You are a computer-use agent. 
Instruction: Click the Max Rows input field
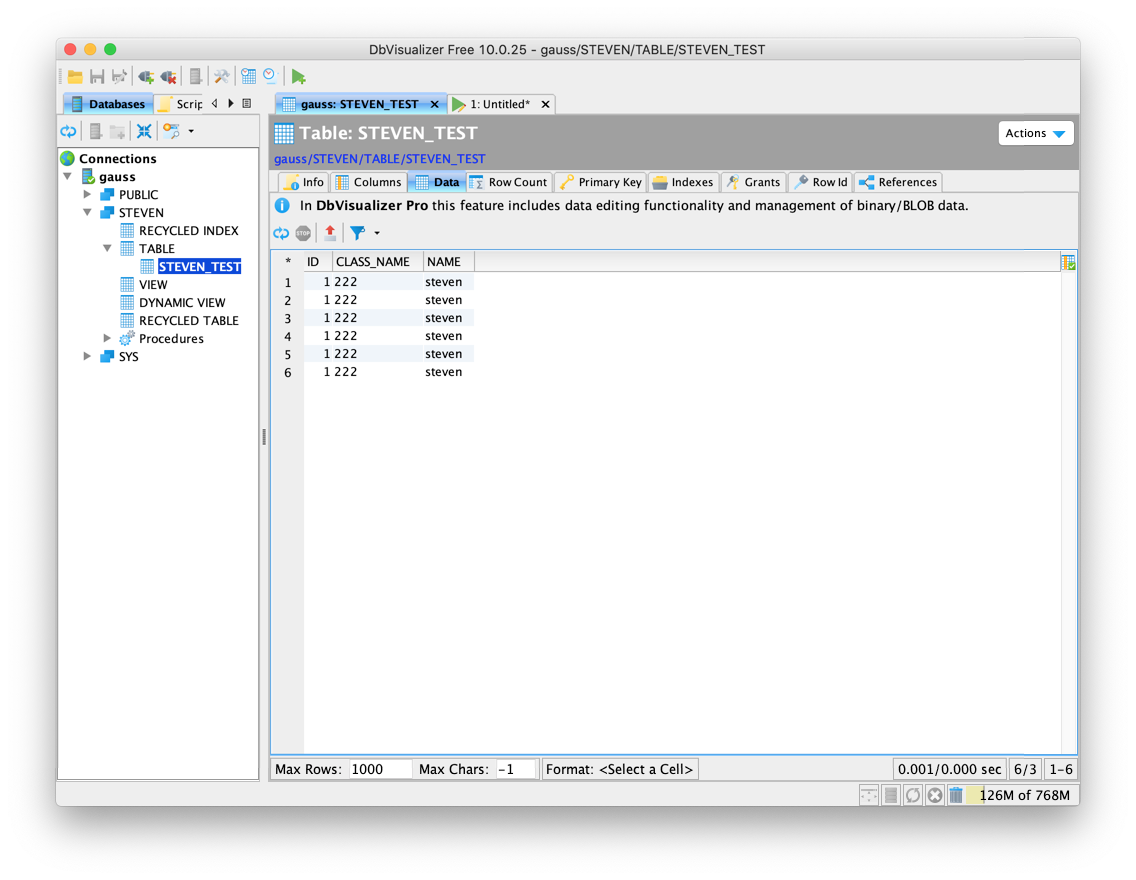point(380,769)
